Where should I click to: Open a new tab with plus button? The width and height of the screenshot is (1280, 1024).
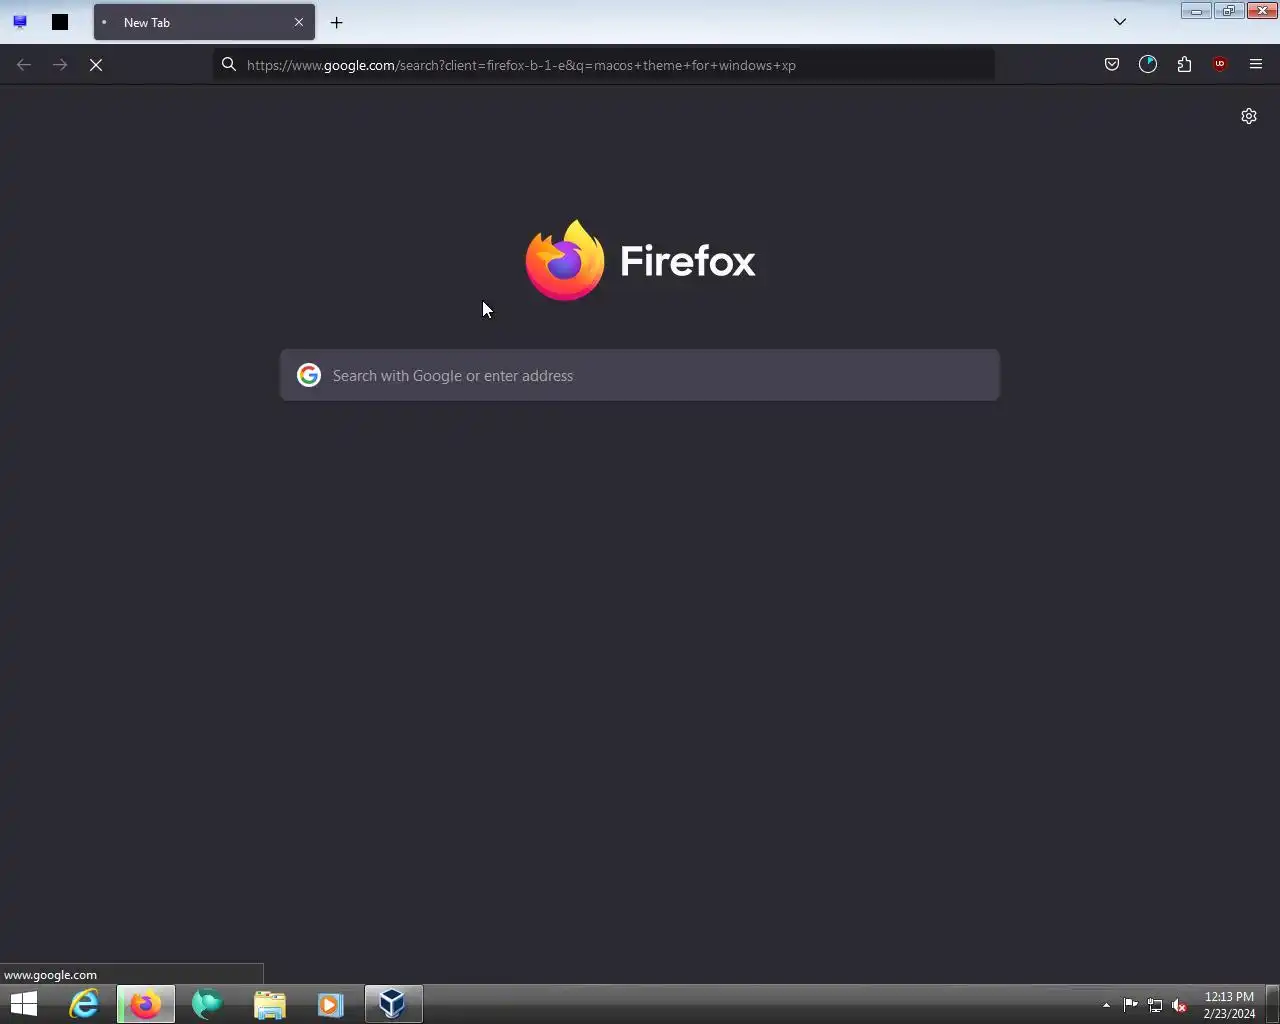pyautogui.click(x=337, y=22)
